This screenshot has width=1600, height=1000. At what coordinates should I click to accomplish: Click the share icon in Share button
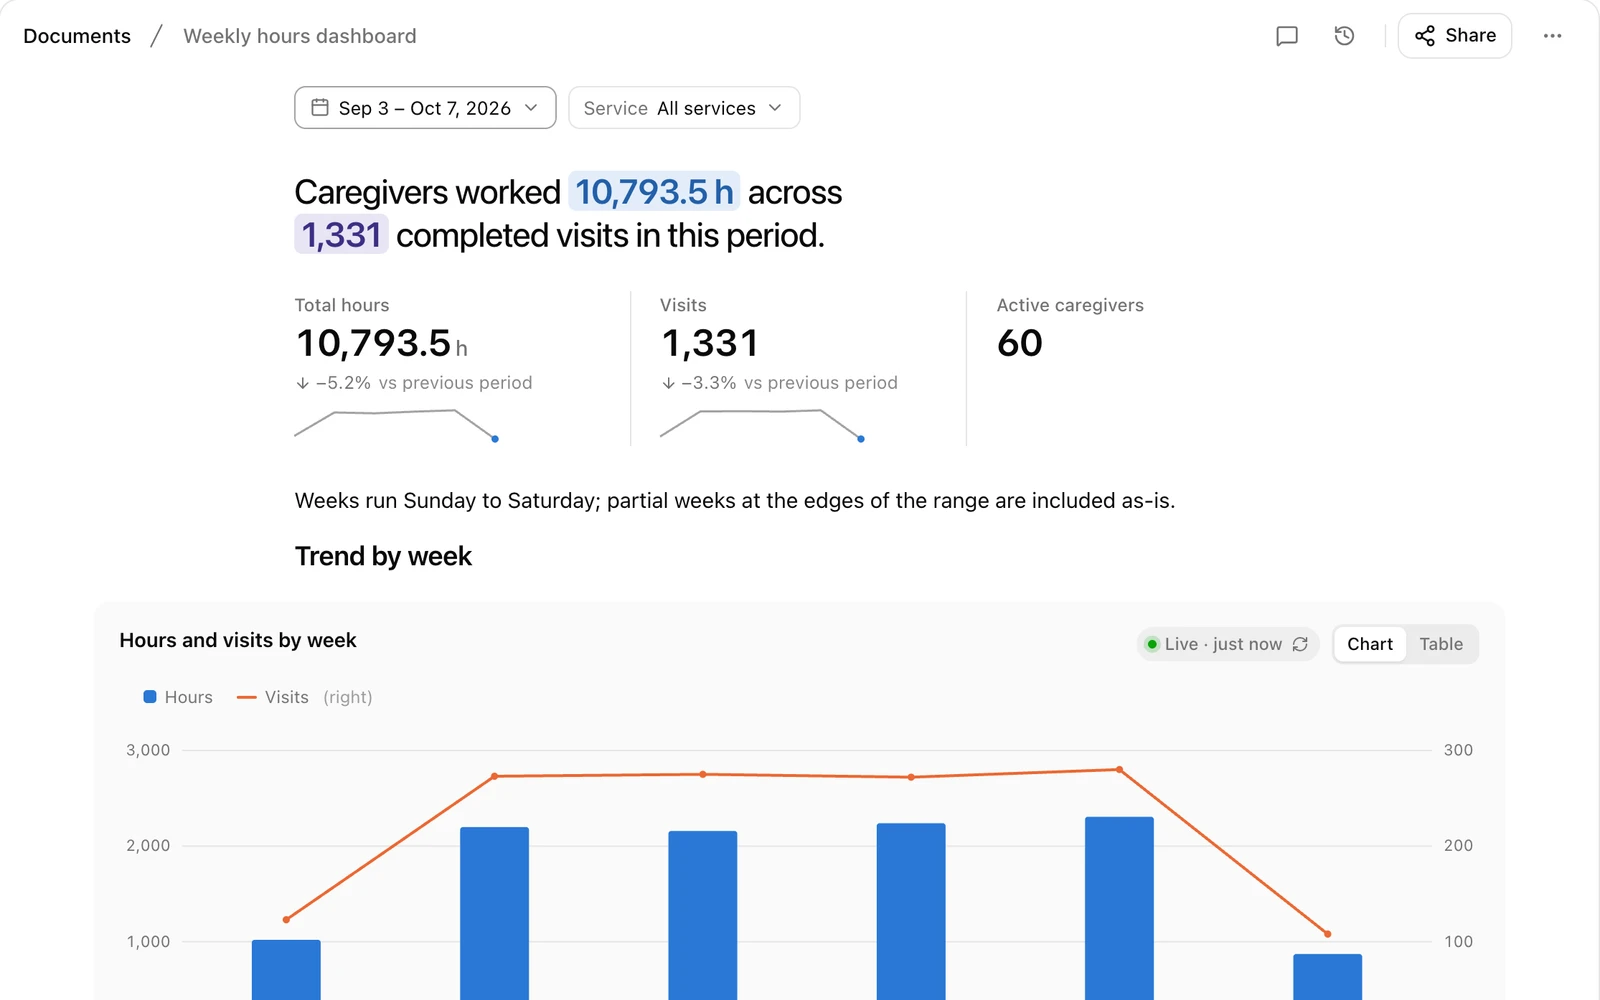click(1425, 36)
